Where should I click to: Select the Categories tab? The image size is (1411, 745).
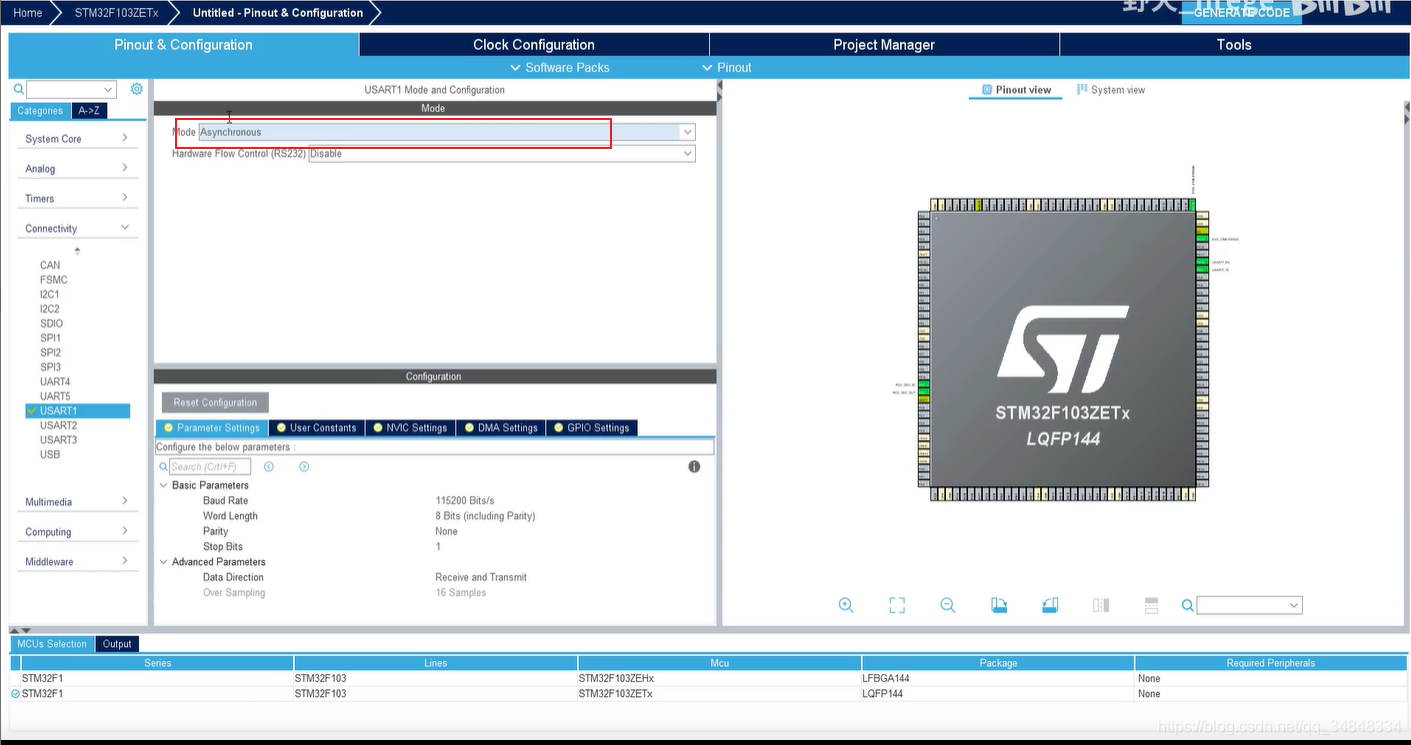40,111
